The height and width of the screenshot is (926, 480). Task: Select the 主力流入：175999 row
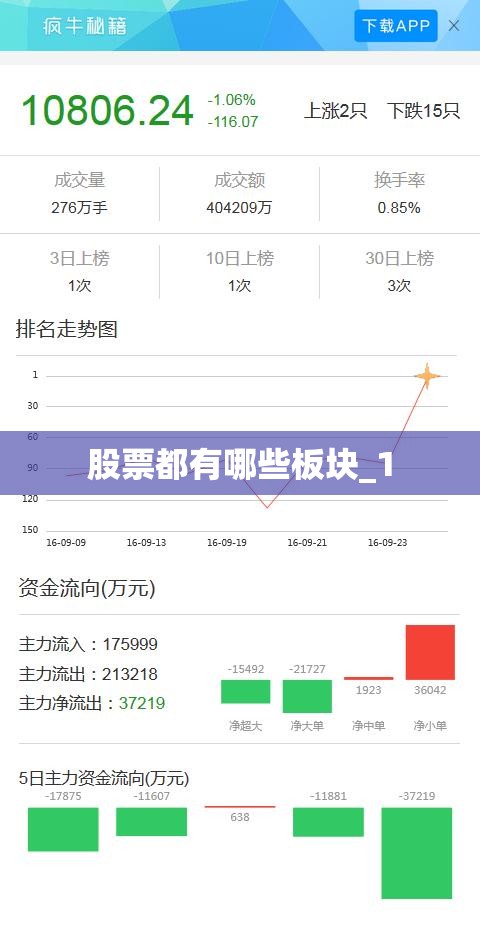89,644
